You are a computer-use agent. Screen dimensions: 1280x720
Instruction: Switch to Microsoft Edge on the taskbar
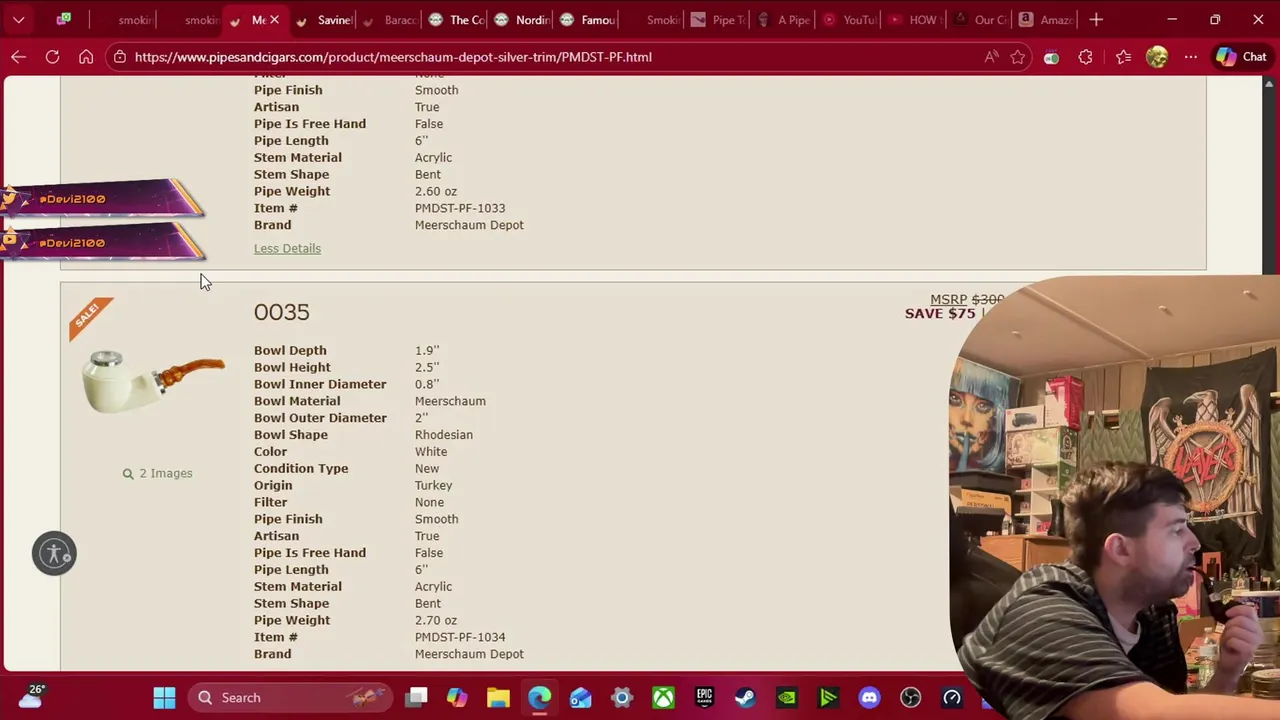click(539, 697)
